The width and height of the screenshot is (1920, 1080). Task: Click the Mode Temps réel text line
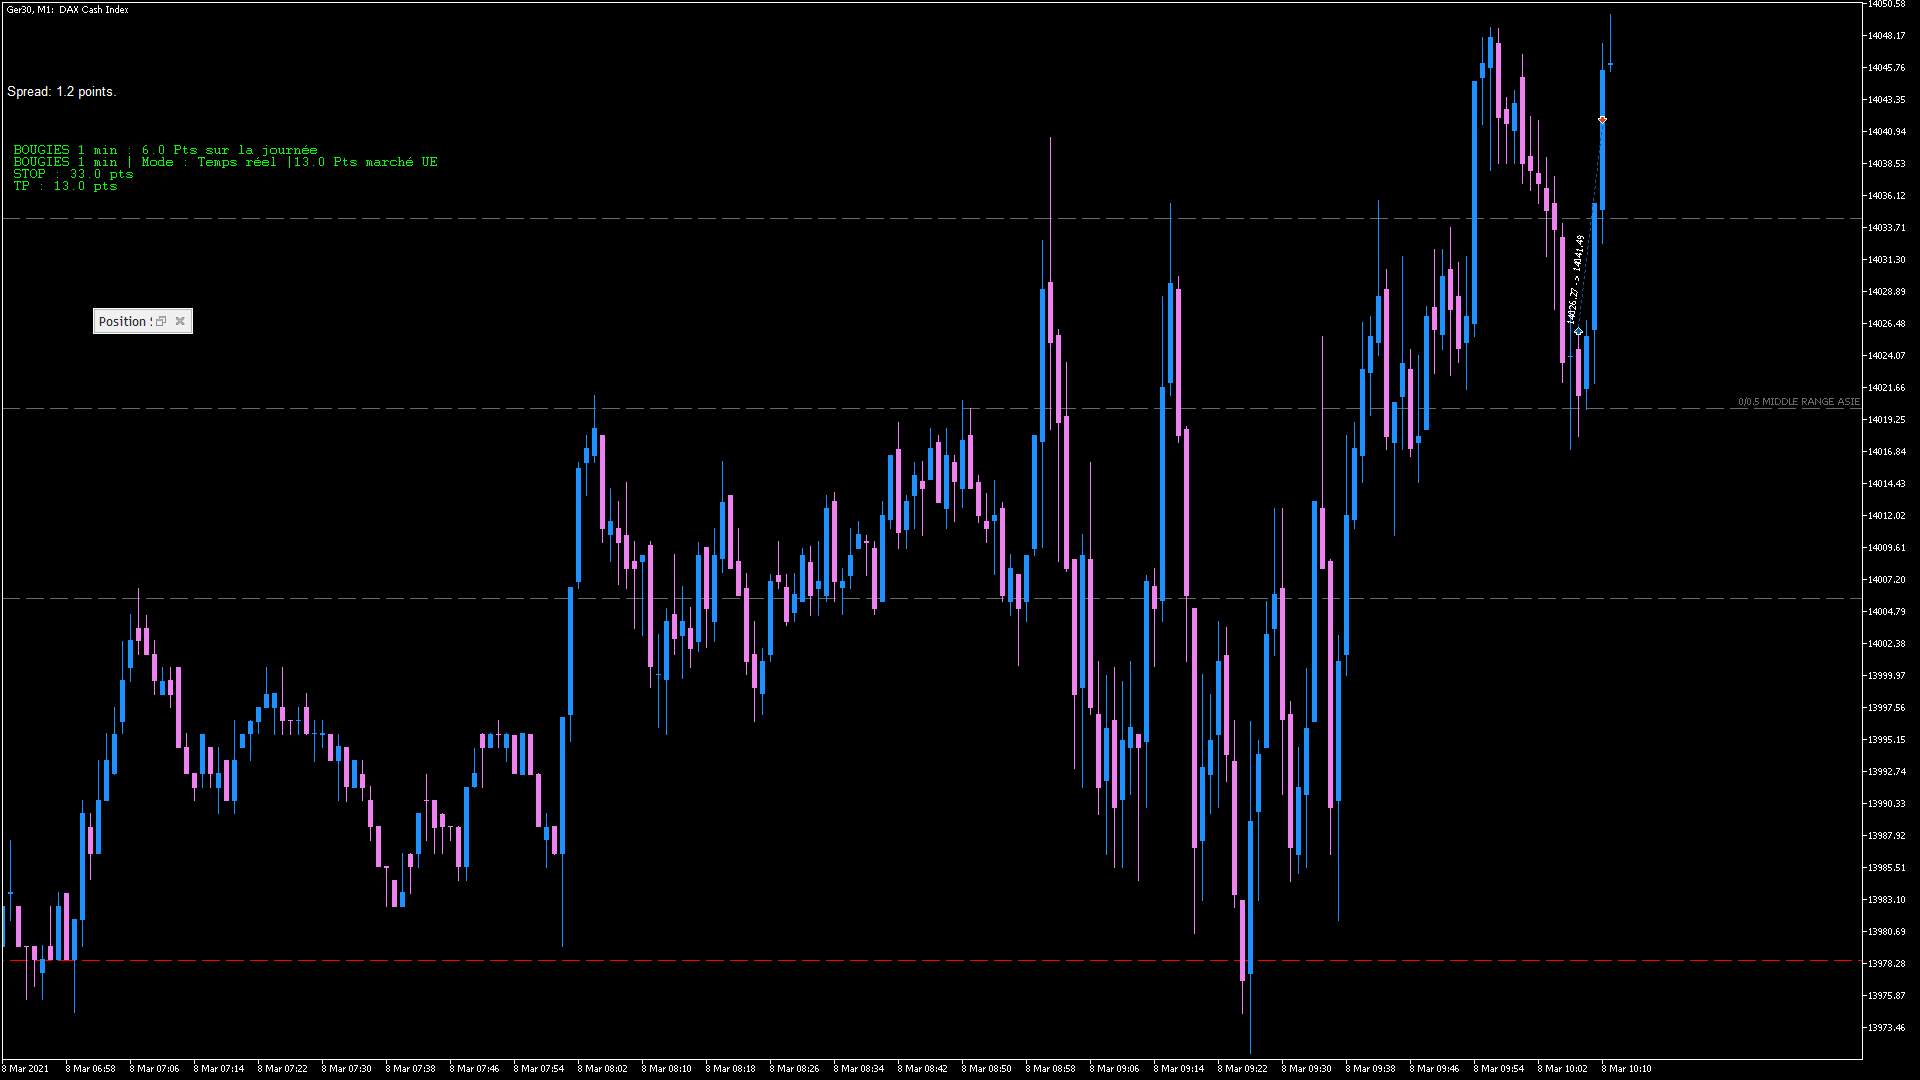225,162
